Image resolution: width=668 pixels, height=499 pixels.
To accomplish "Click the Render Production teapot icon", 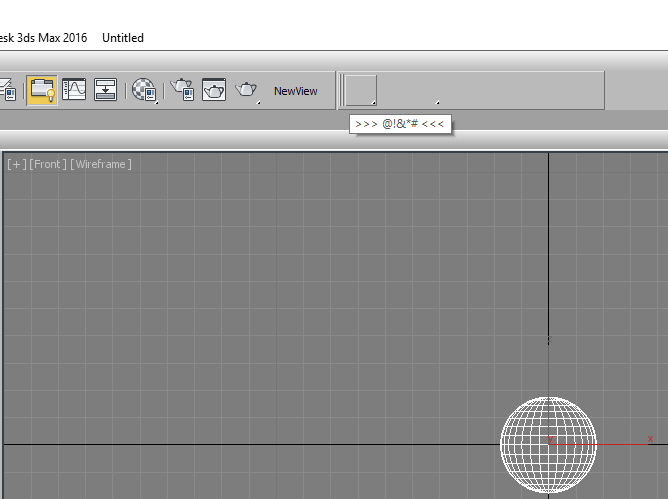I will click(246, 90).
